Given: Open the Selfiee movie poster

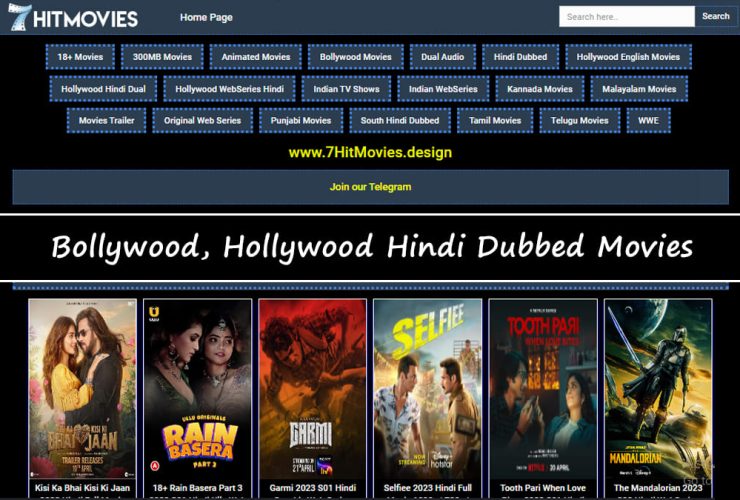Looking at the screenshot, I should pyautogui.click(x=428, y=389).
